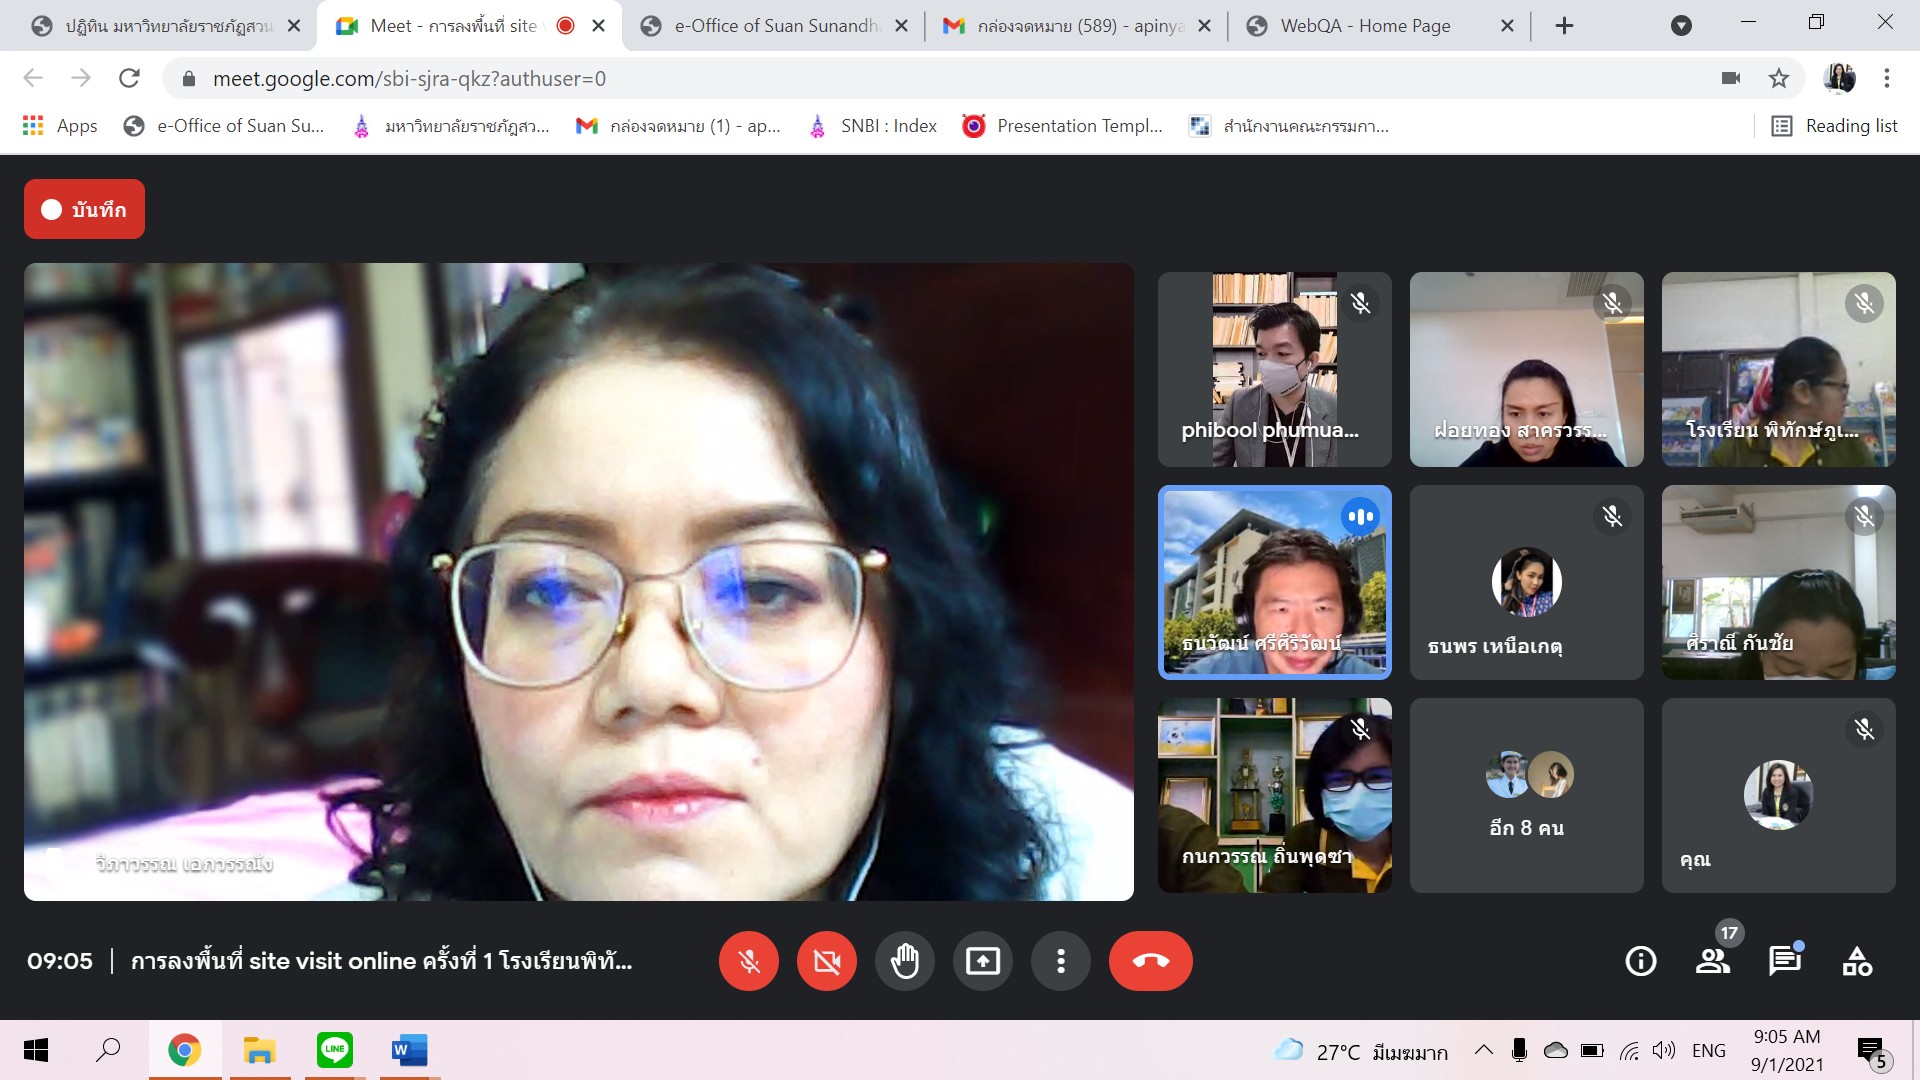Click the อีก 8 คน participants tile
1920x1080 pixels.
[x=1526, y=795]
